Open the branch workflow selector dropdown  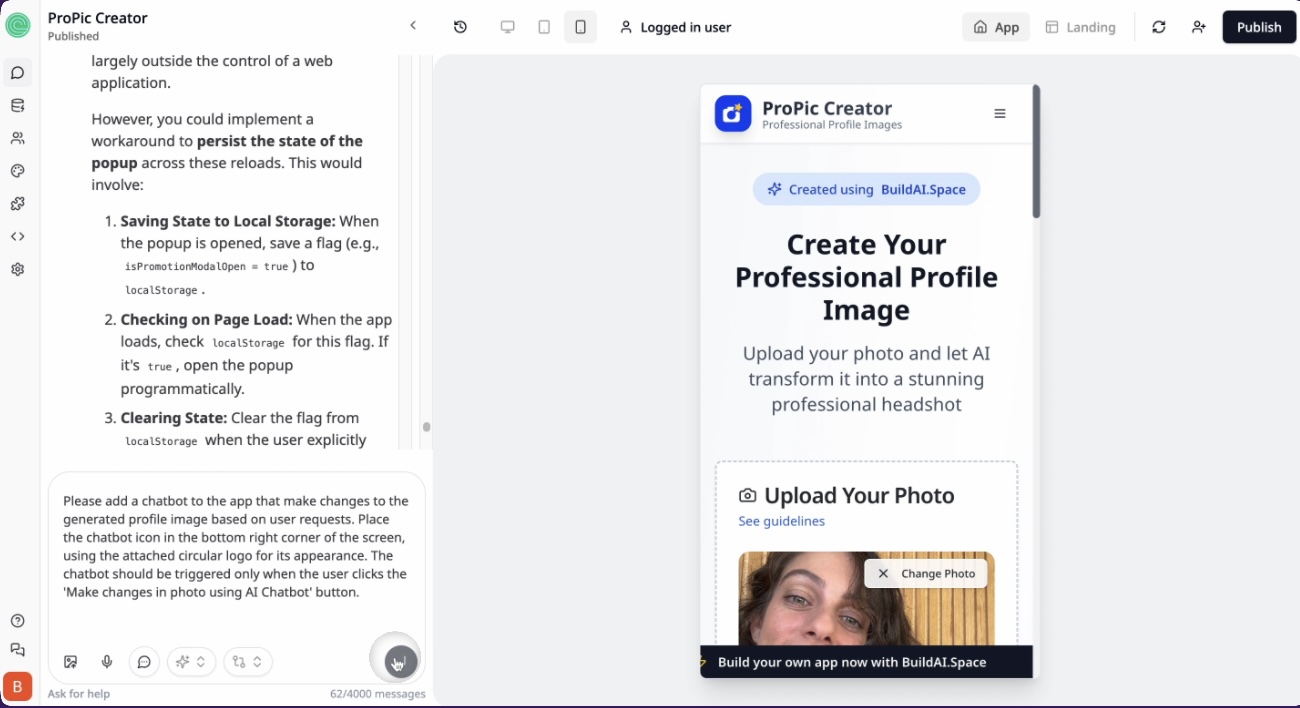tap(247, 662)
